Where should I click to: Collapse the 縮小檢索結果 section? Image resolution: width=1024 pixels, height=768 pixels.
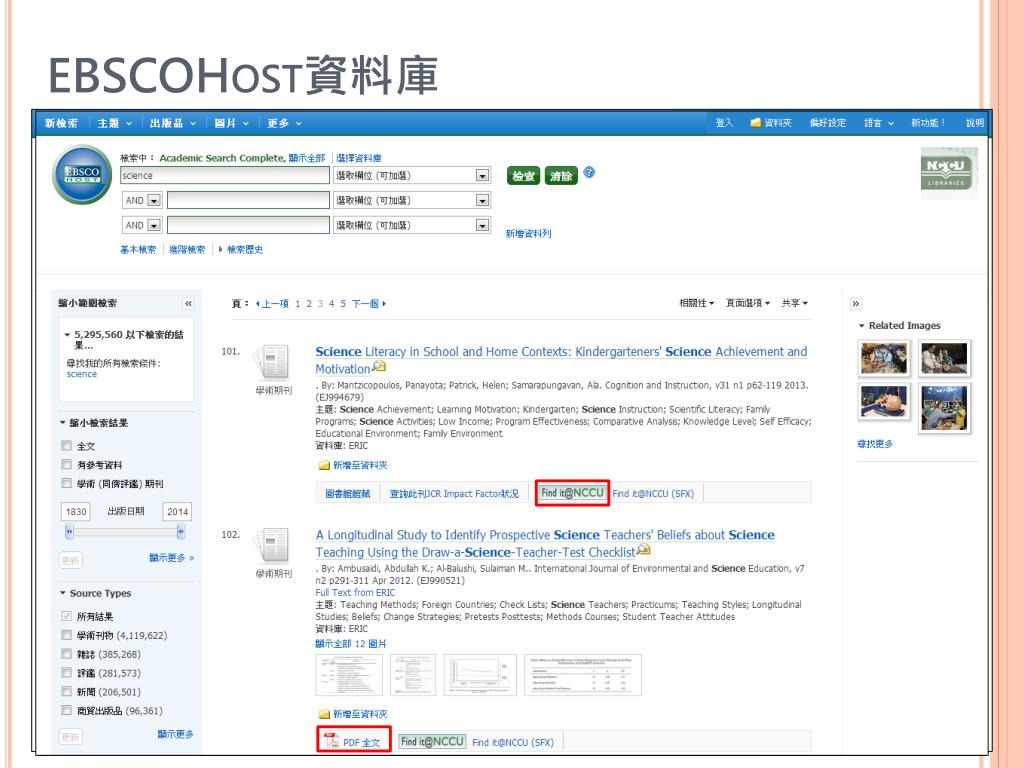(x=63, y=423)
